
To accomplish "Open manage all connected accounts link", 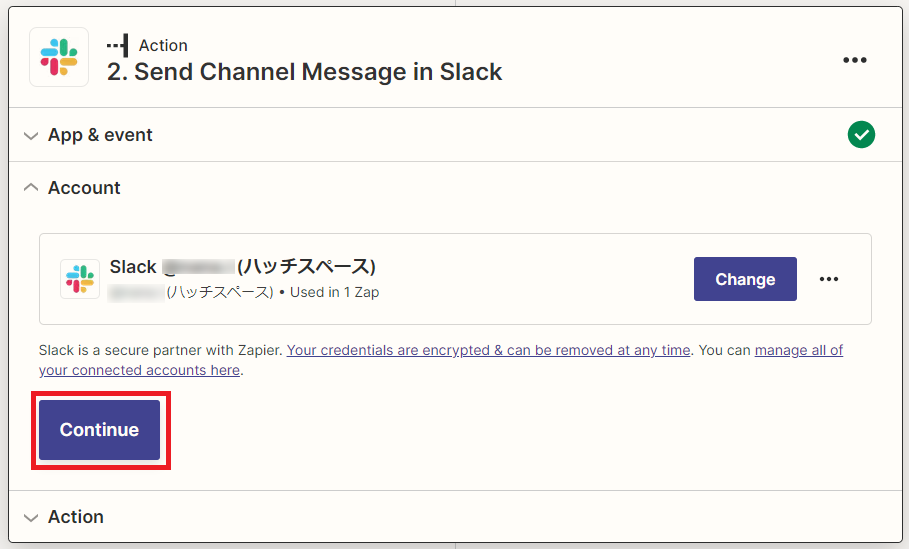I will pos(441,360).
